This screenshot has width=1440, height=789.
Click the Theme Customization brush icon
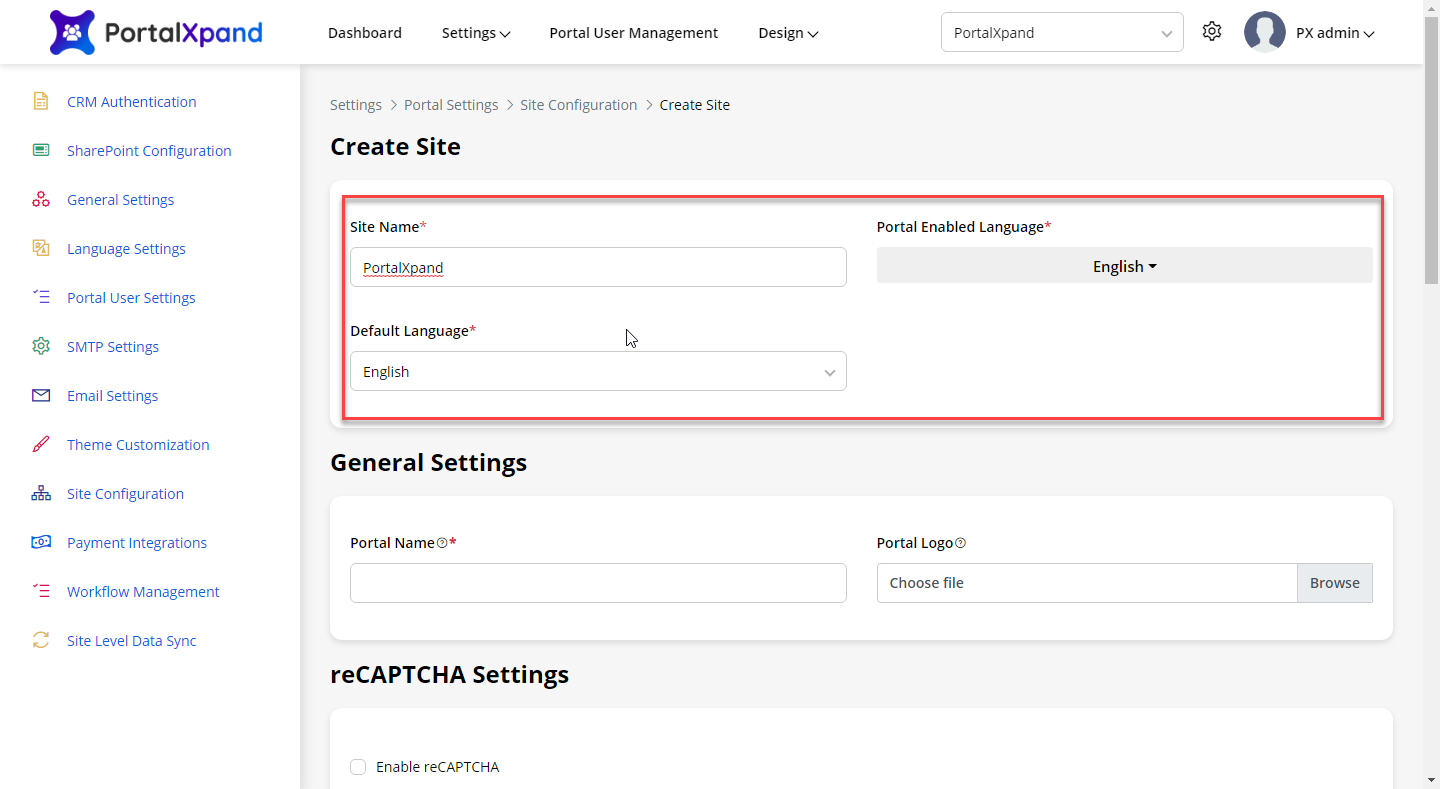click(x=41, y=444)
